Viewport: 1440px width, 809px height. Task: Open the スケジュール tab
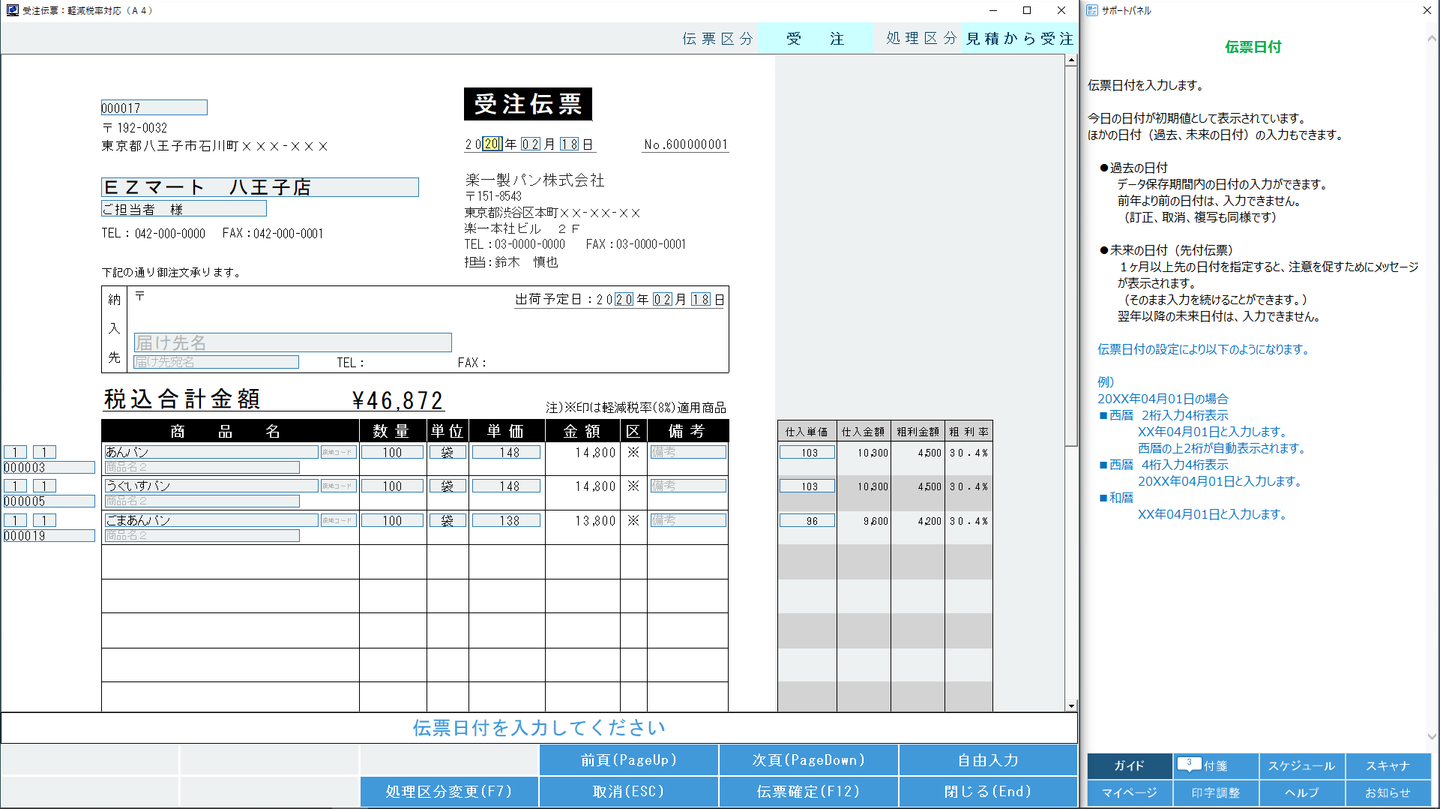[1301, 766]
